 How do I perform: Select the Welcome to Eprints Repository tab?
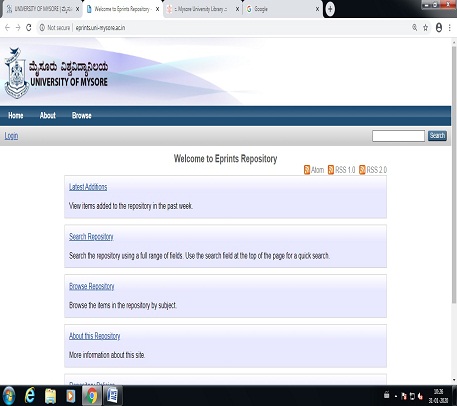[122, 9]
